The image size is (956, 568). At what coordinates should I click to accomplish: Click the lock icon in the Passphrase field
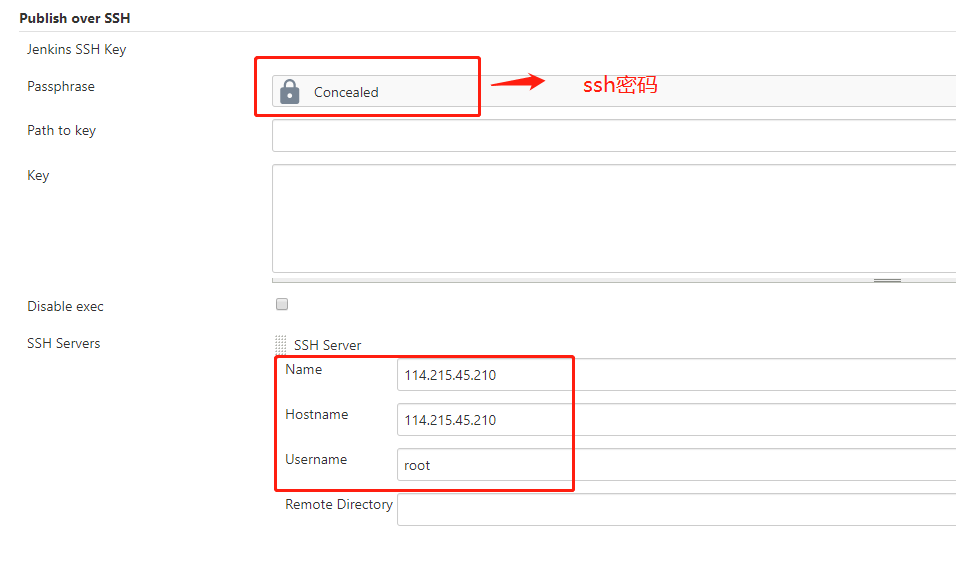290,92
